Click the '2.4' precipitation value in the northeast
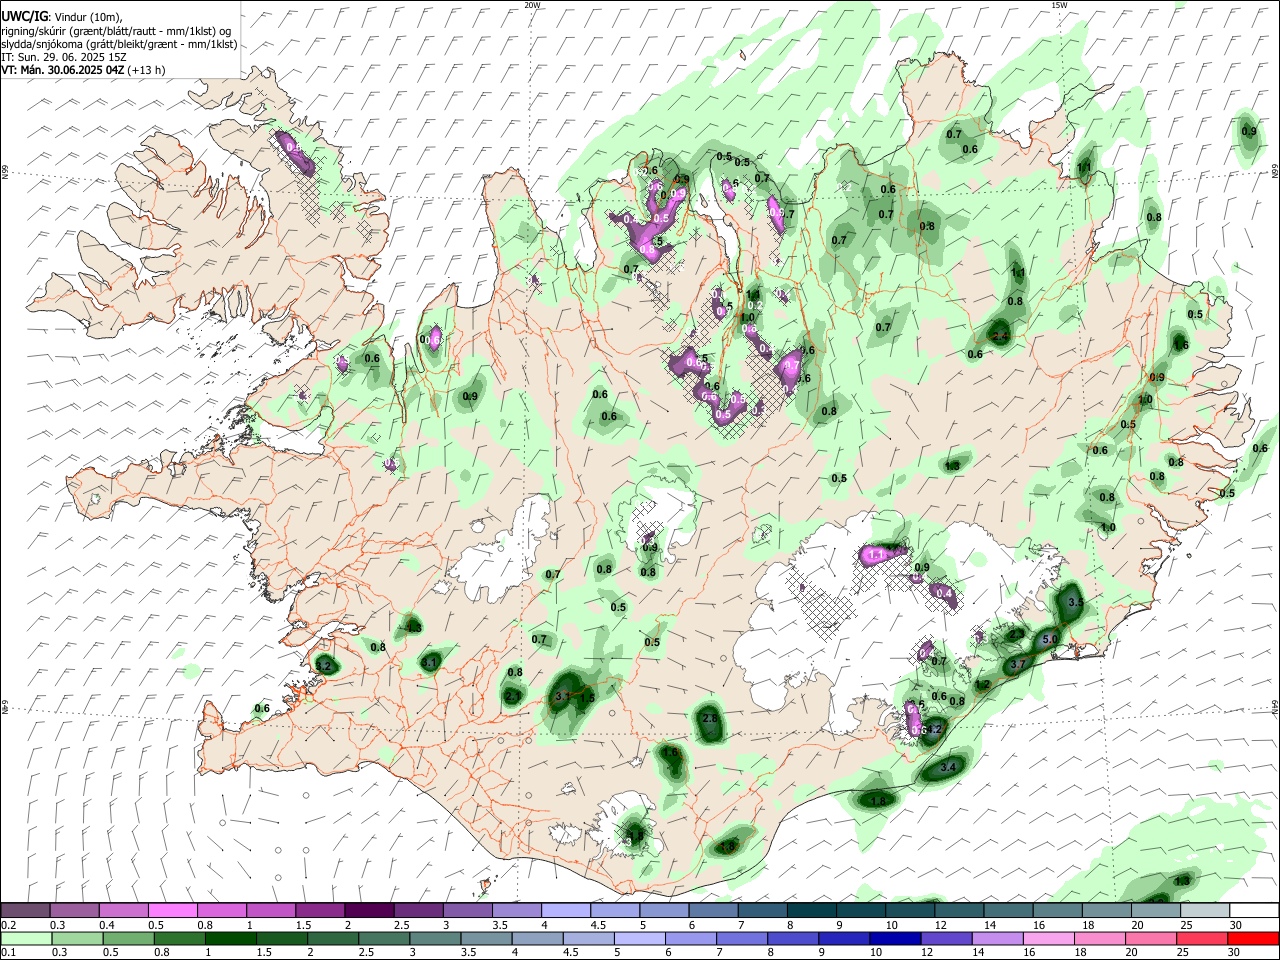Image resolution: width=1280 pixels, height=960 pixels. 999,336
